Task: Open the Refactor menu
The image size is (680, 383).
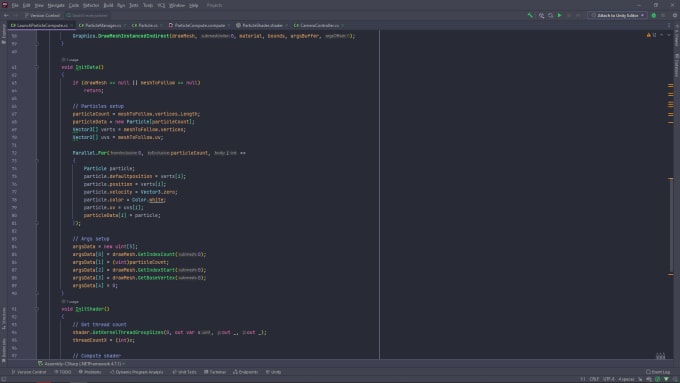Action: [x=91, y=5]
